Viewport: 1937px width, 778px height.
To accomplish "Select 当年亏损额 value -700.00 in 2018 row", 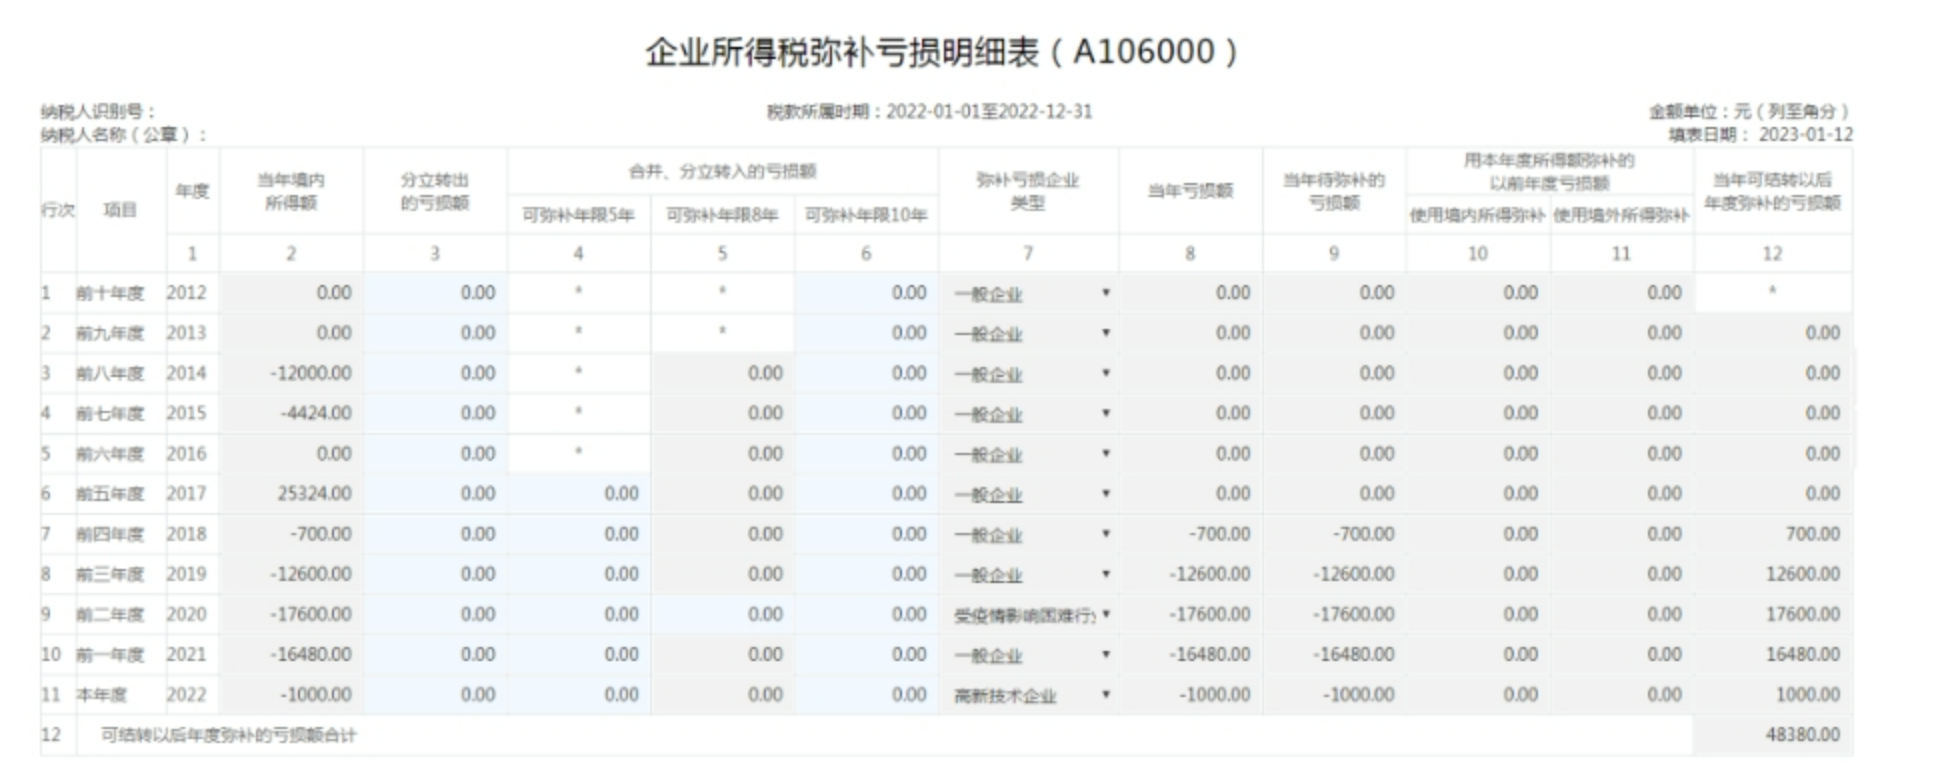I will (1190, 534).
